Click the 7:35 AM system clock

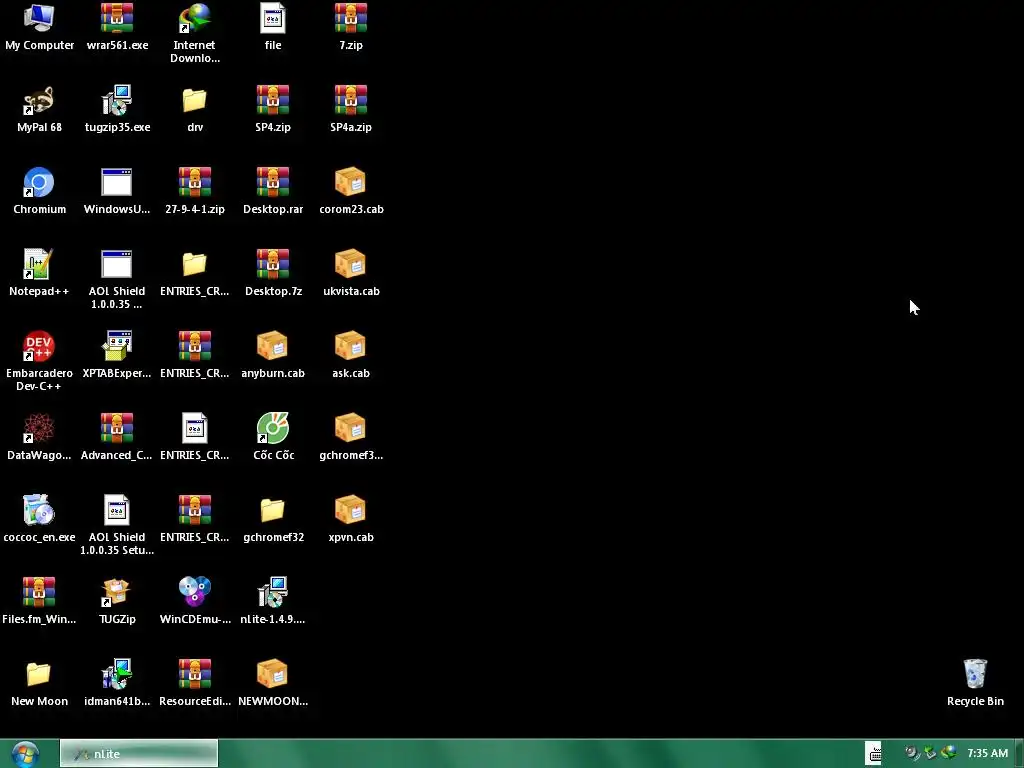[987, 753]
